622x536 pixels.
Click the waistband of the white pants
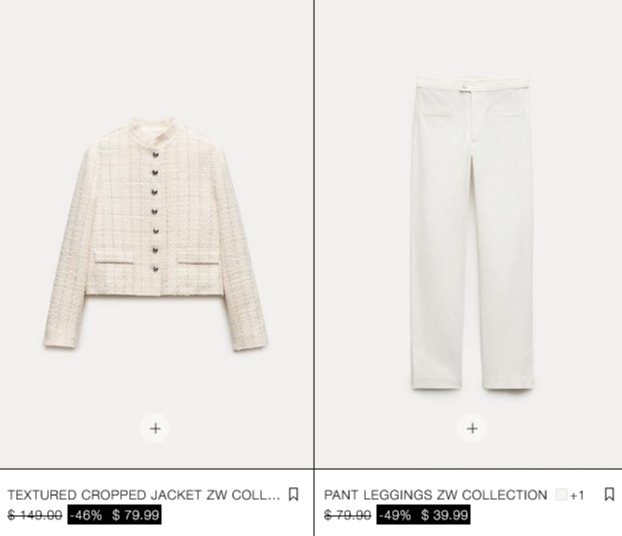coord(472,84)
